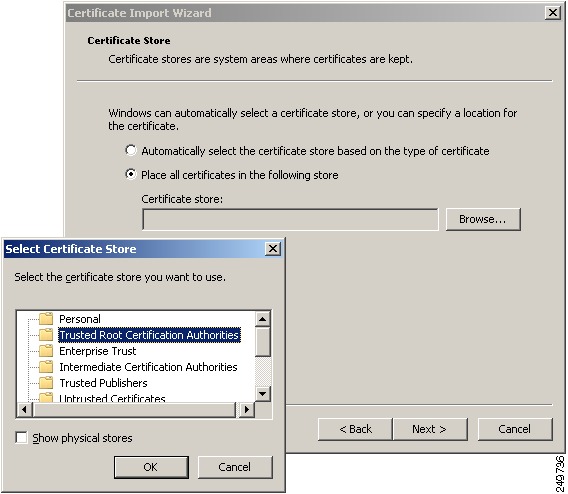Click the store list scroll down arrow
Viewport: 568px width, 494px height.
coord(263,394)
